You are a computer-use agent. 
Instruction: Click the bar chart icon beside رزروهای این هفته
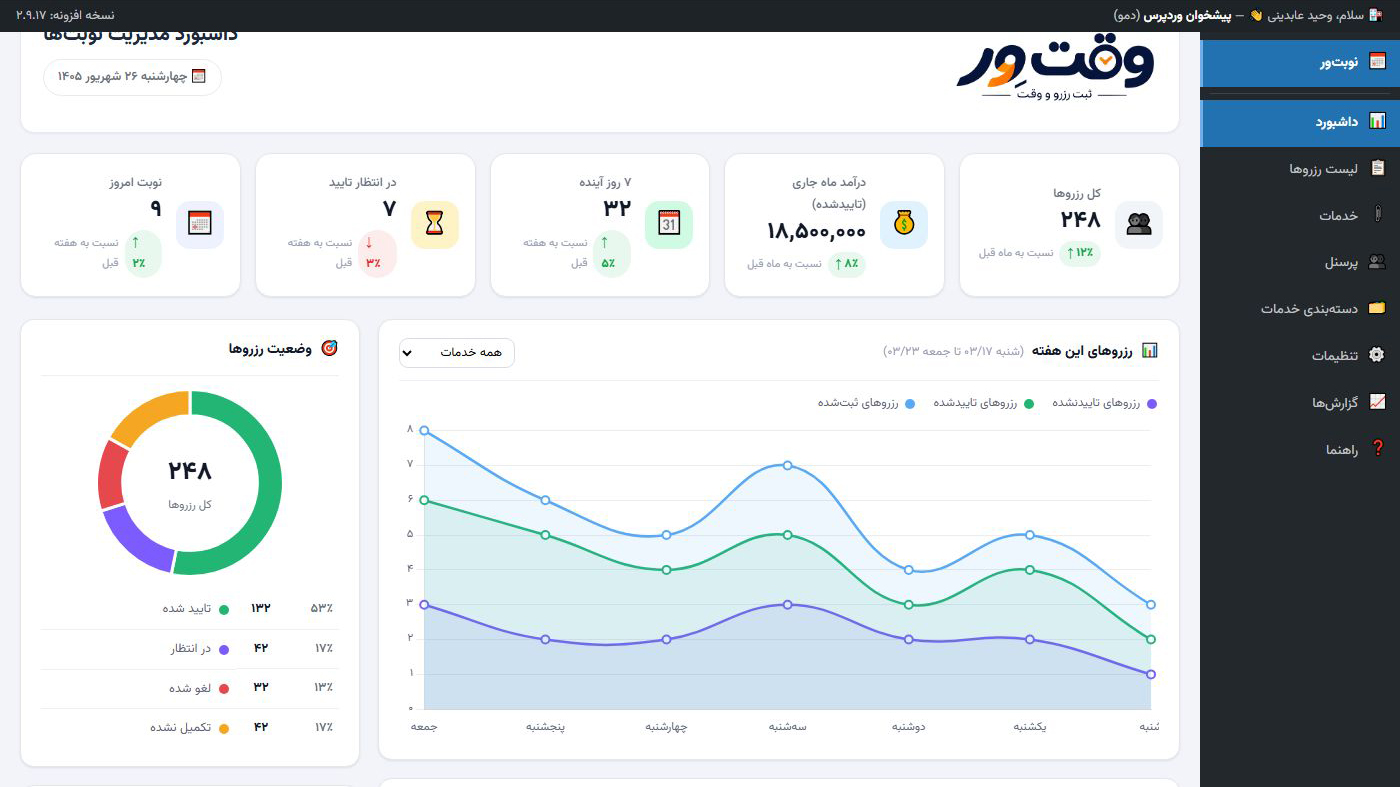click(x=1150, y=350)
